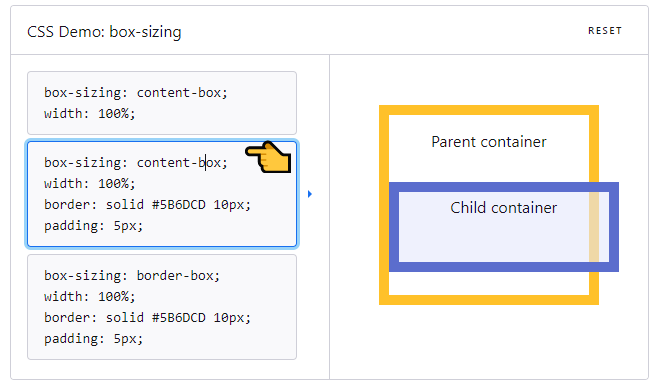Click the blue child container border
Image resolution: width=663 pixels, height=390 pixels.
(504, 267)
